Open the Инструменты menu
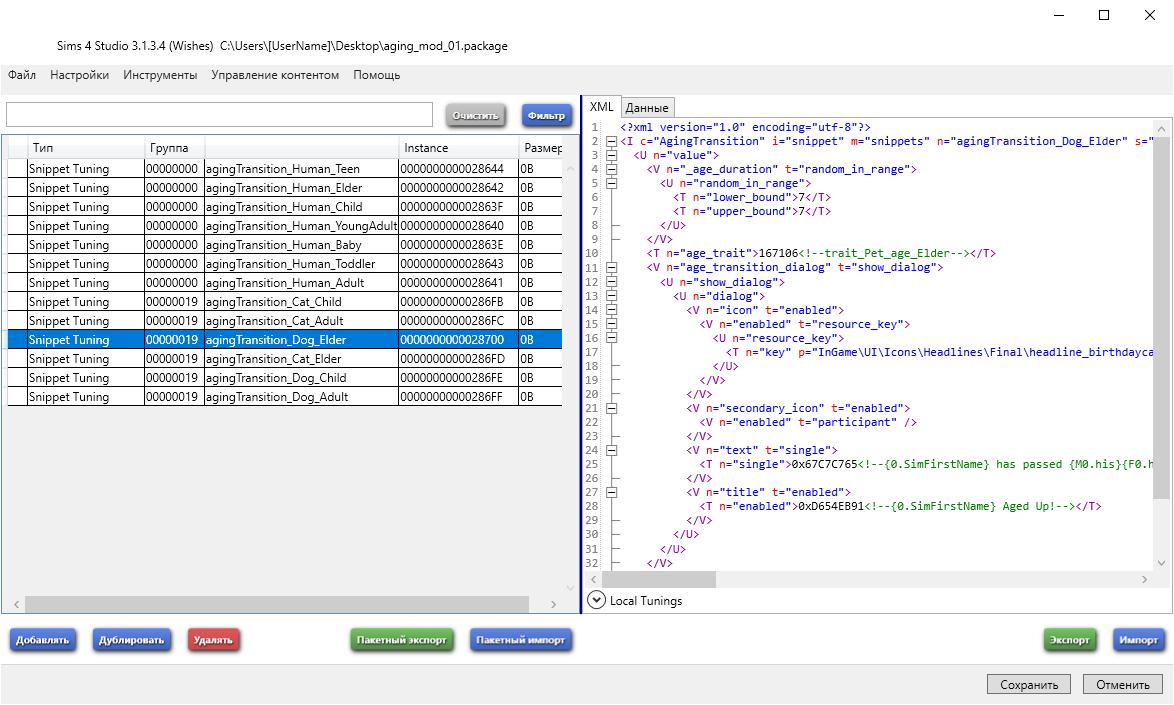 click(160, 75)
